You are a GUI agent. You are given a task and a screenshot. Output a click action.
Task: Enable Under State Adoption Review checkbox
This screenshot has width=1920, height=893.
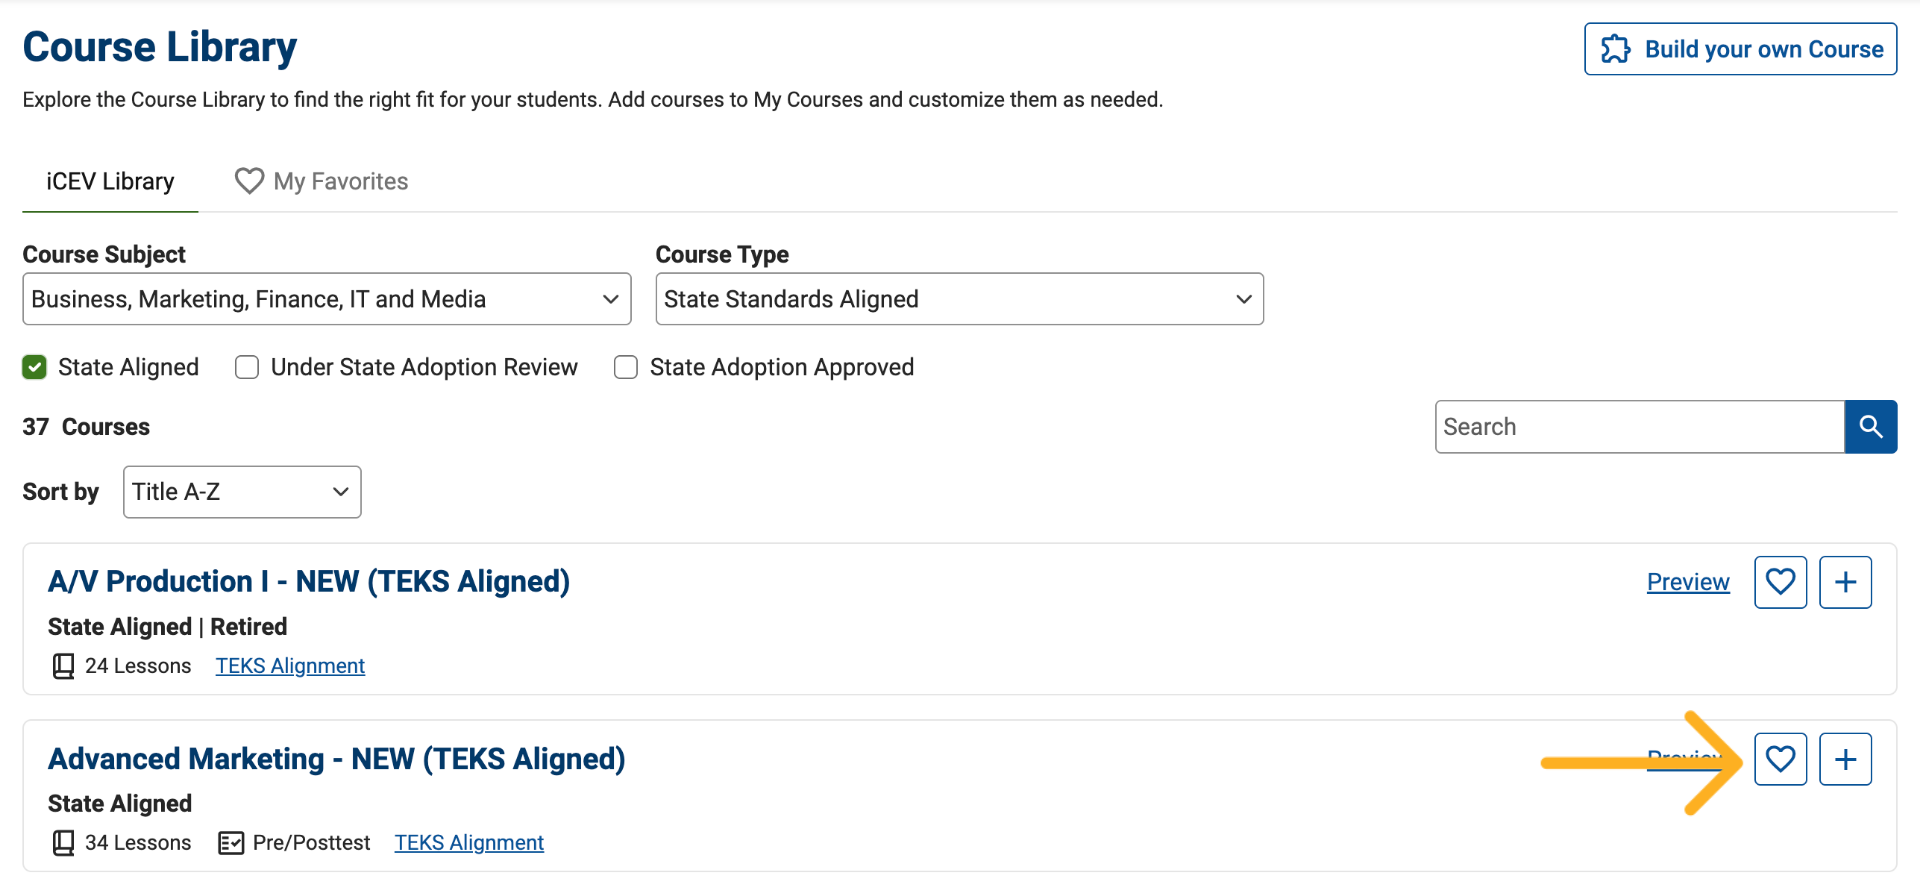tap(247, 367)
